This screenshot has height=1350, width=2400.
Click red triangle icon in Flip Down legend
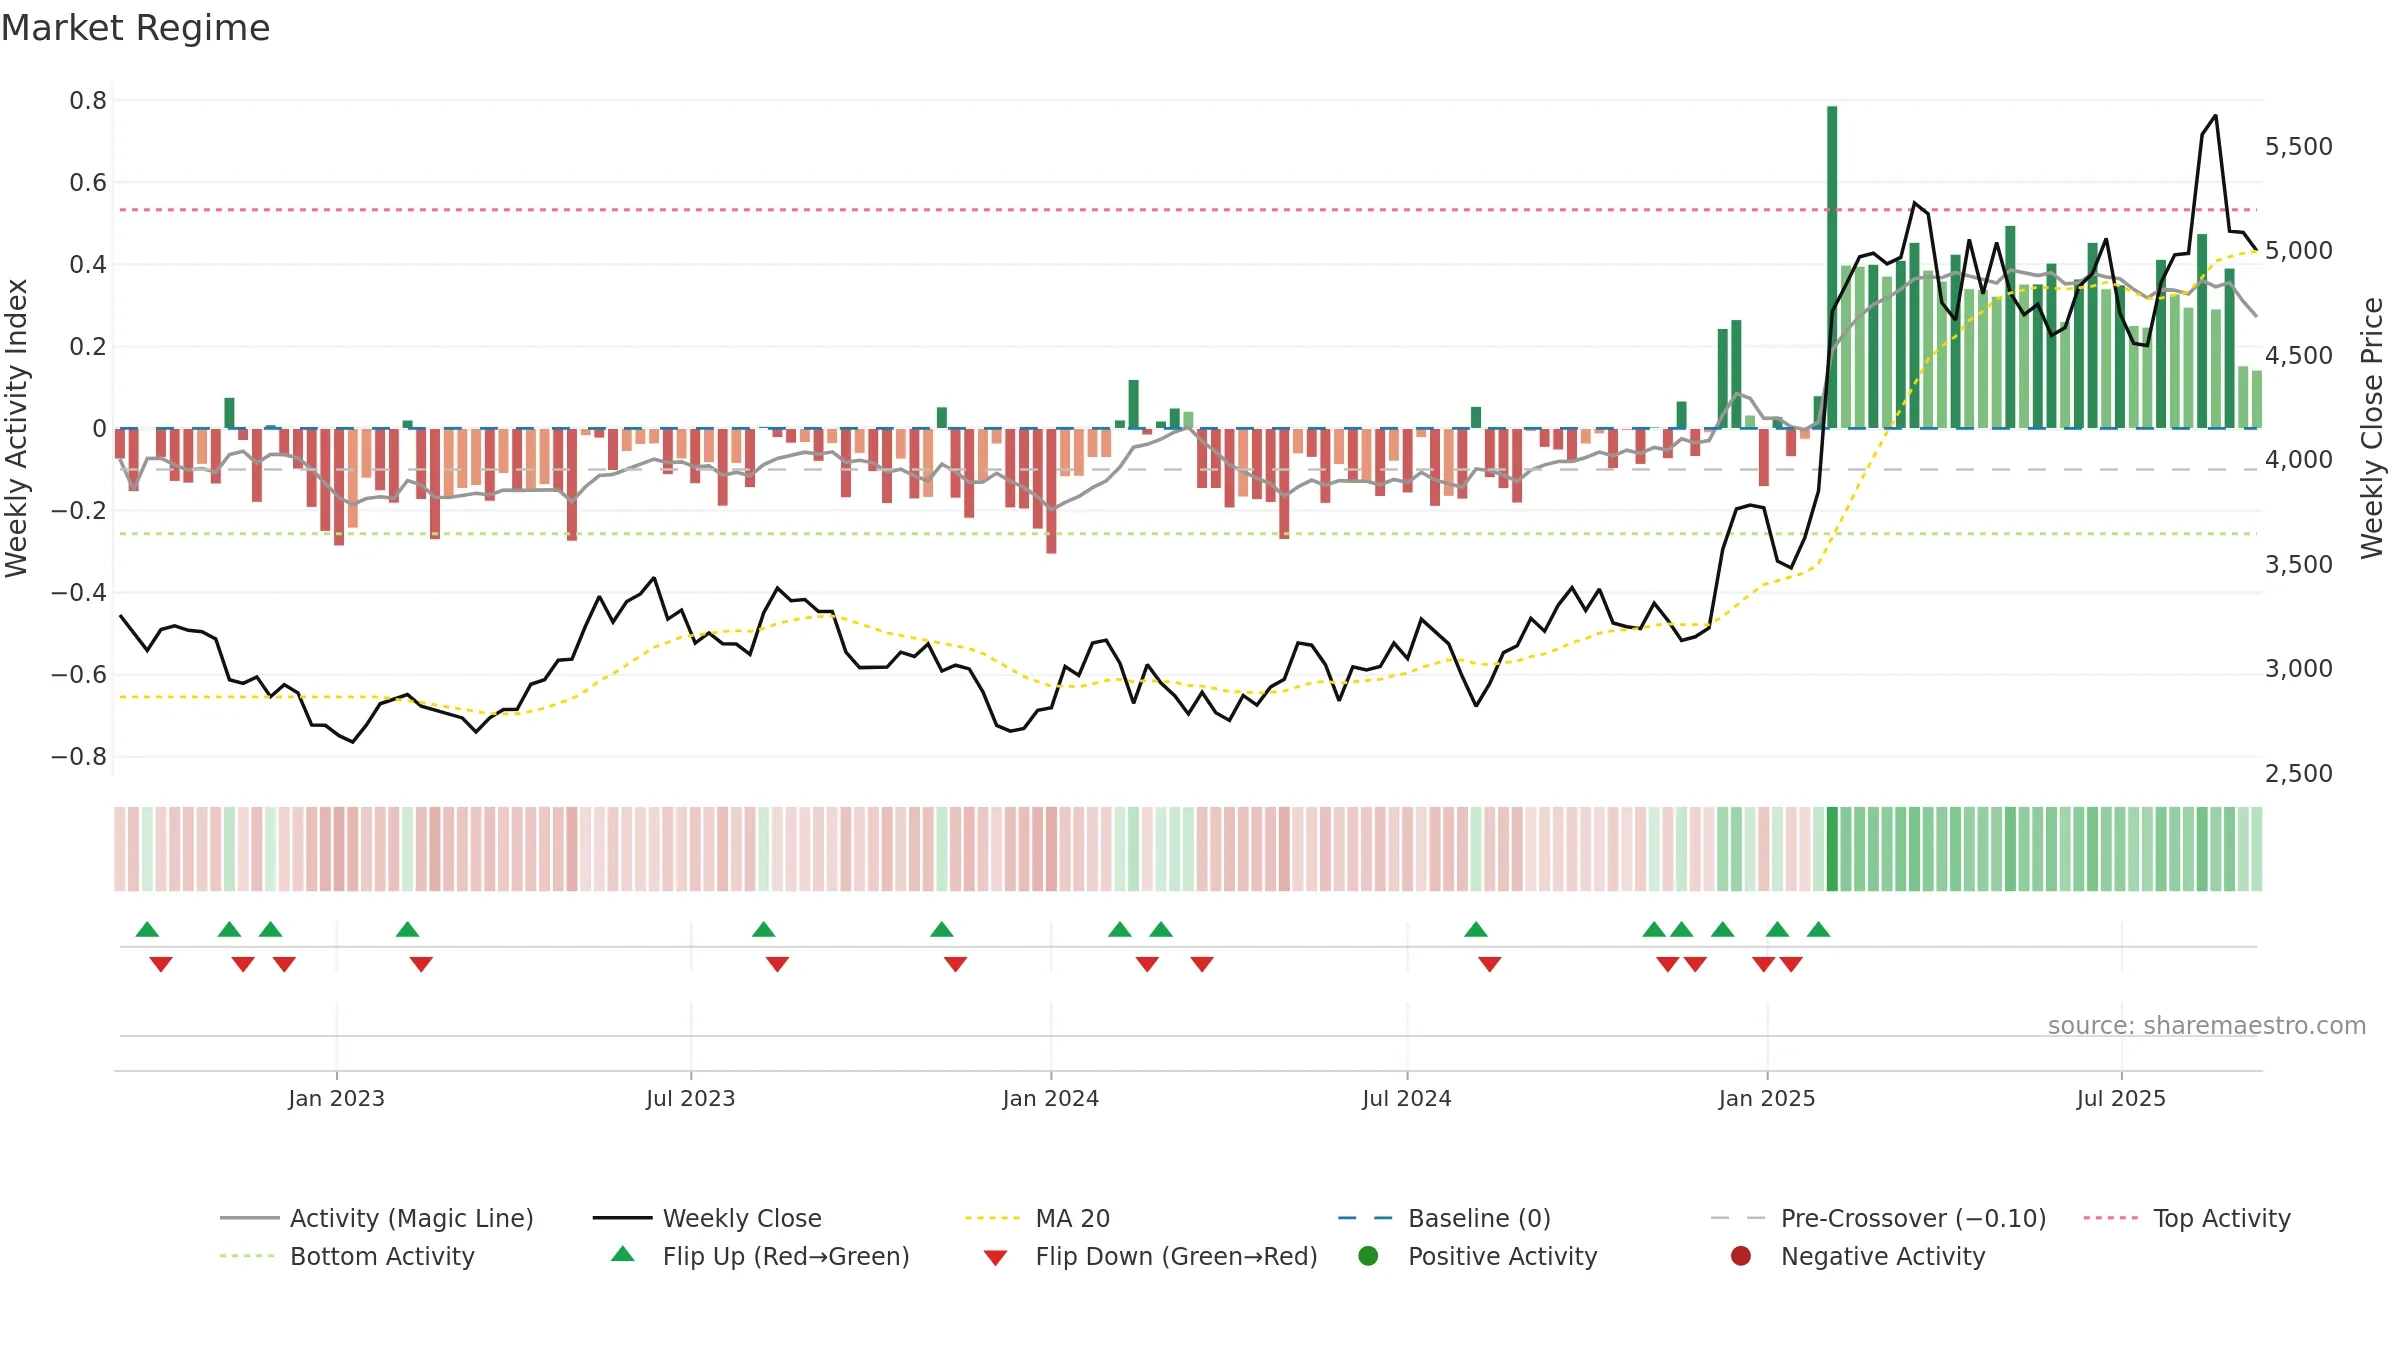pos(995,1258)
